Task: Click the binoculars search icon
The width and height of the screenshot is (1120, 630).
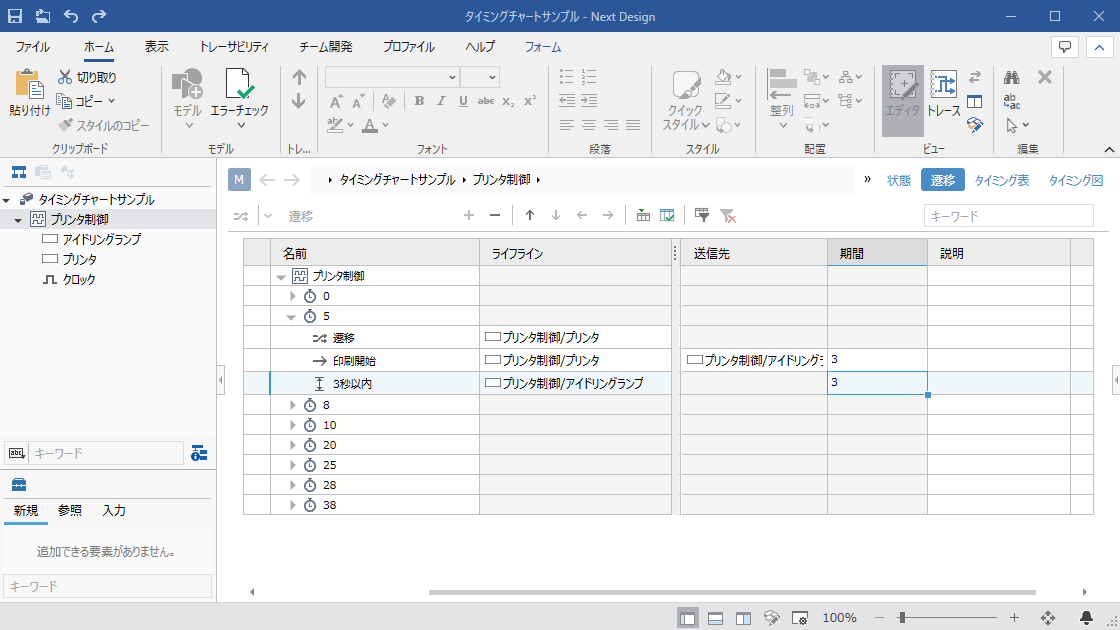Action: click(1011, 77)
